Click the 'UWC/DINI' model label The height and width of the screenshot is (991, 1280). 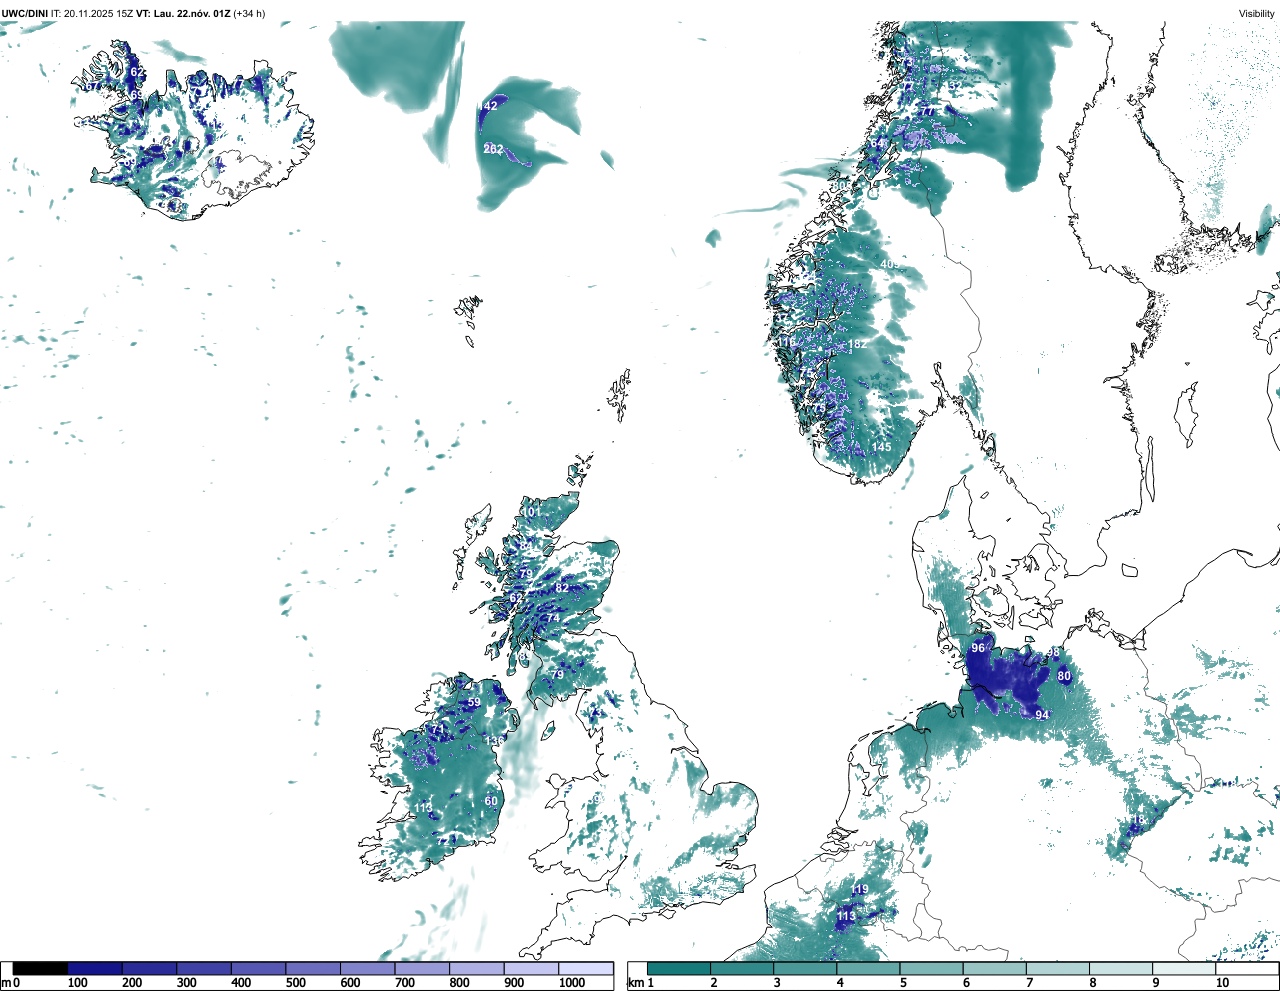click(25, 13)
